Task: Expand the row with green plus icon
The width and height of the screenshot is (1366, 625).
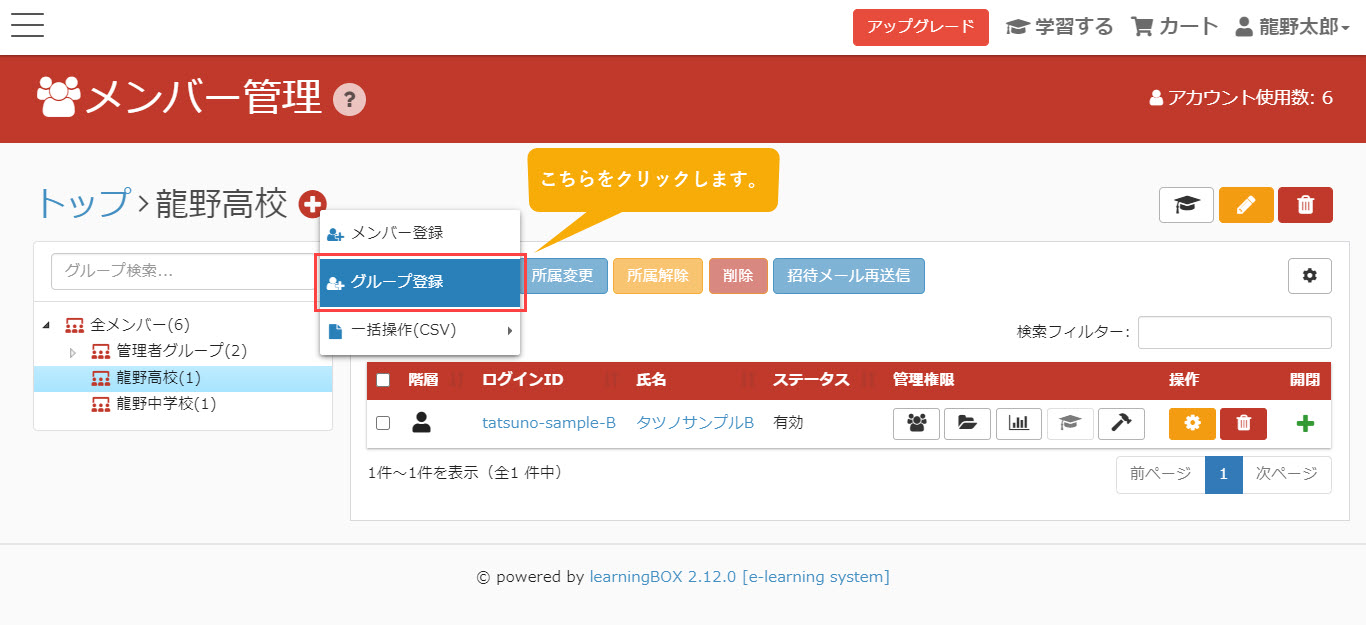Action: [x=1305, y=423]
